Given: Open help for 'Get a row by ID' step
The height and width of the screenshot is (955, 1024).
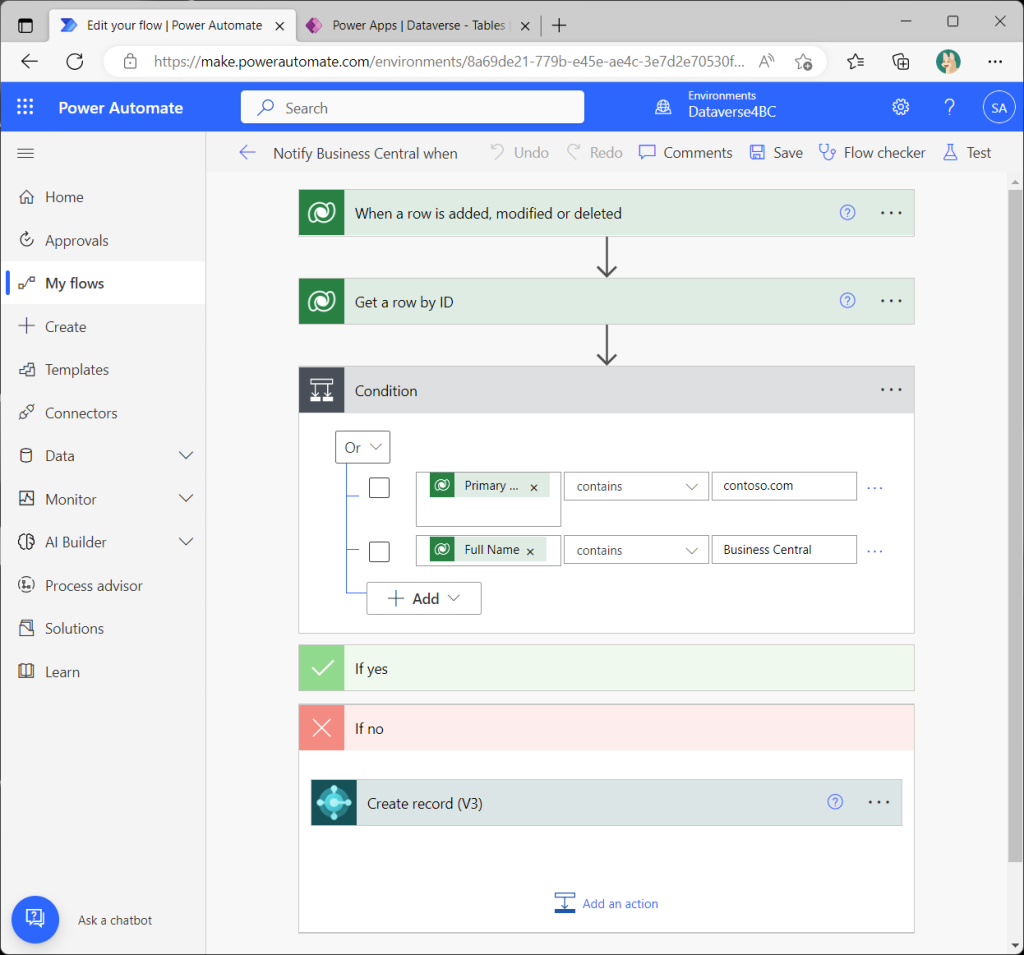Looking at the screenshot, I should tap(847, 300).
